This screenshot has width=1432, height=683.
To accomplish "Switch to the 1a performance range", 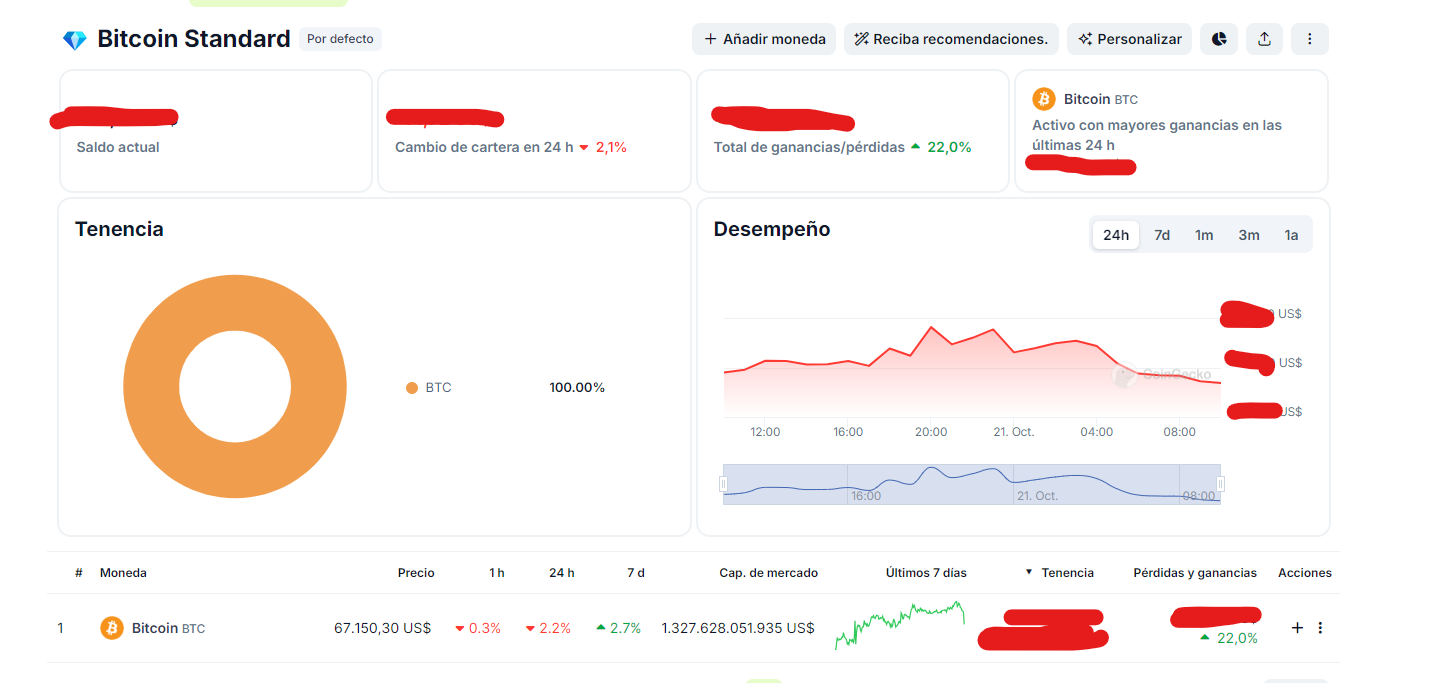I will 1291,235.
